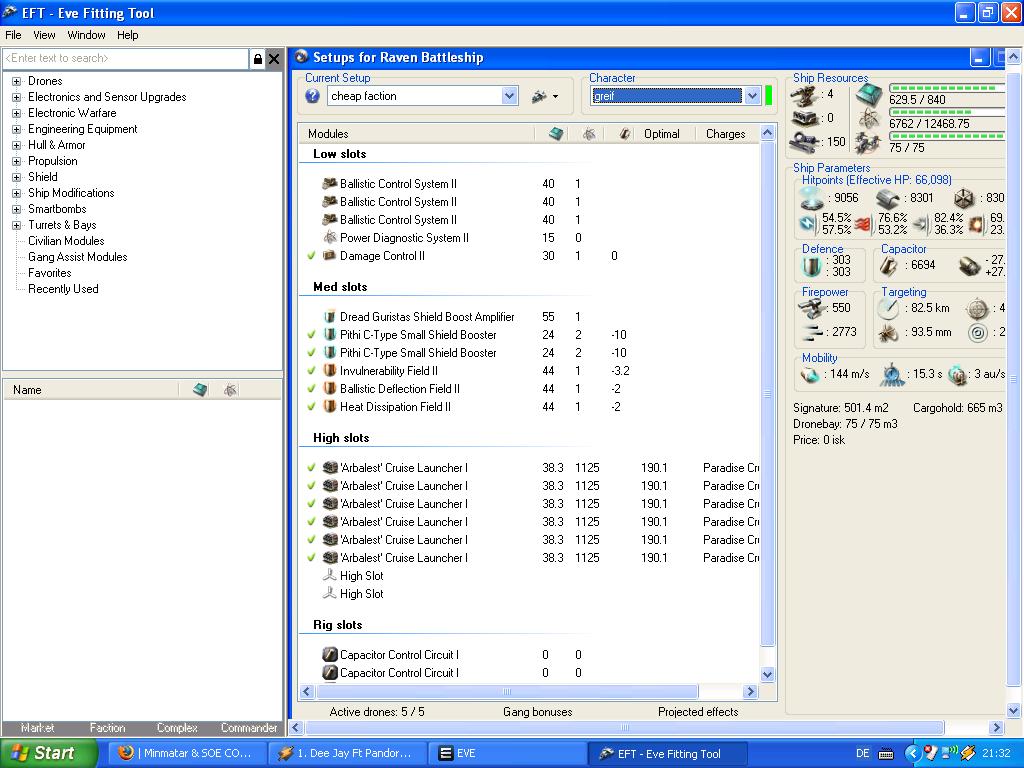This screenshot has height=768, width=1024.
Task: Click the powergrid usage bar 6762 / 12468.75
Action: [x=947, y=112]
